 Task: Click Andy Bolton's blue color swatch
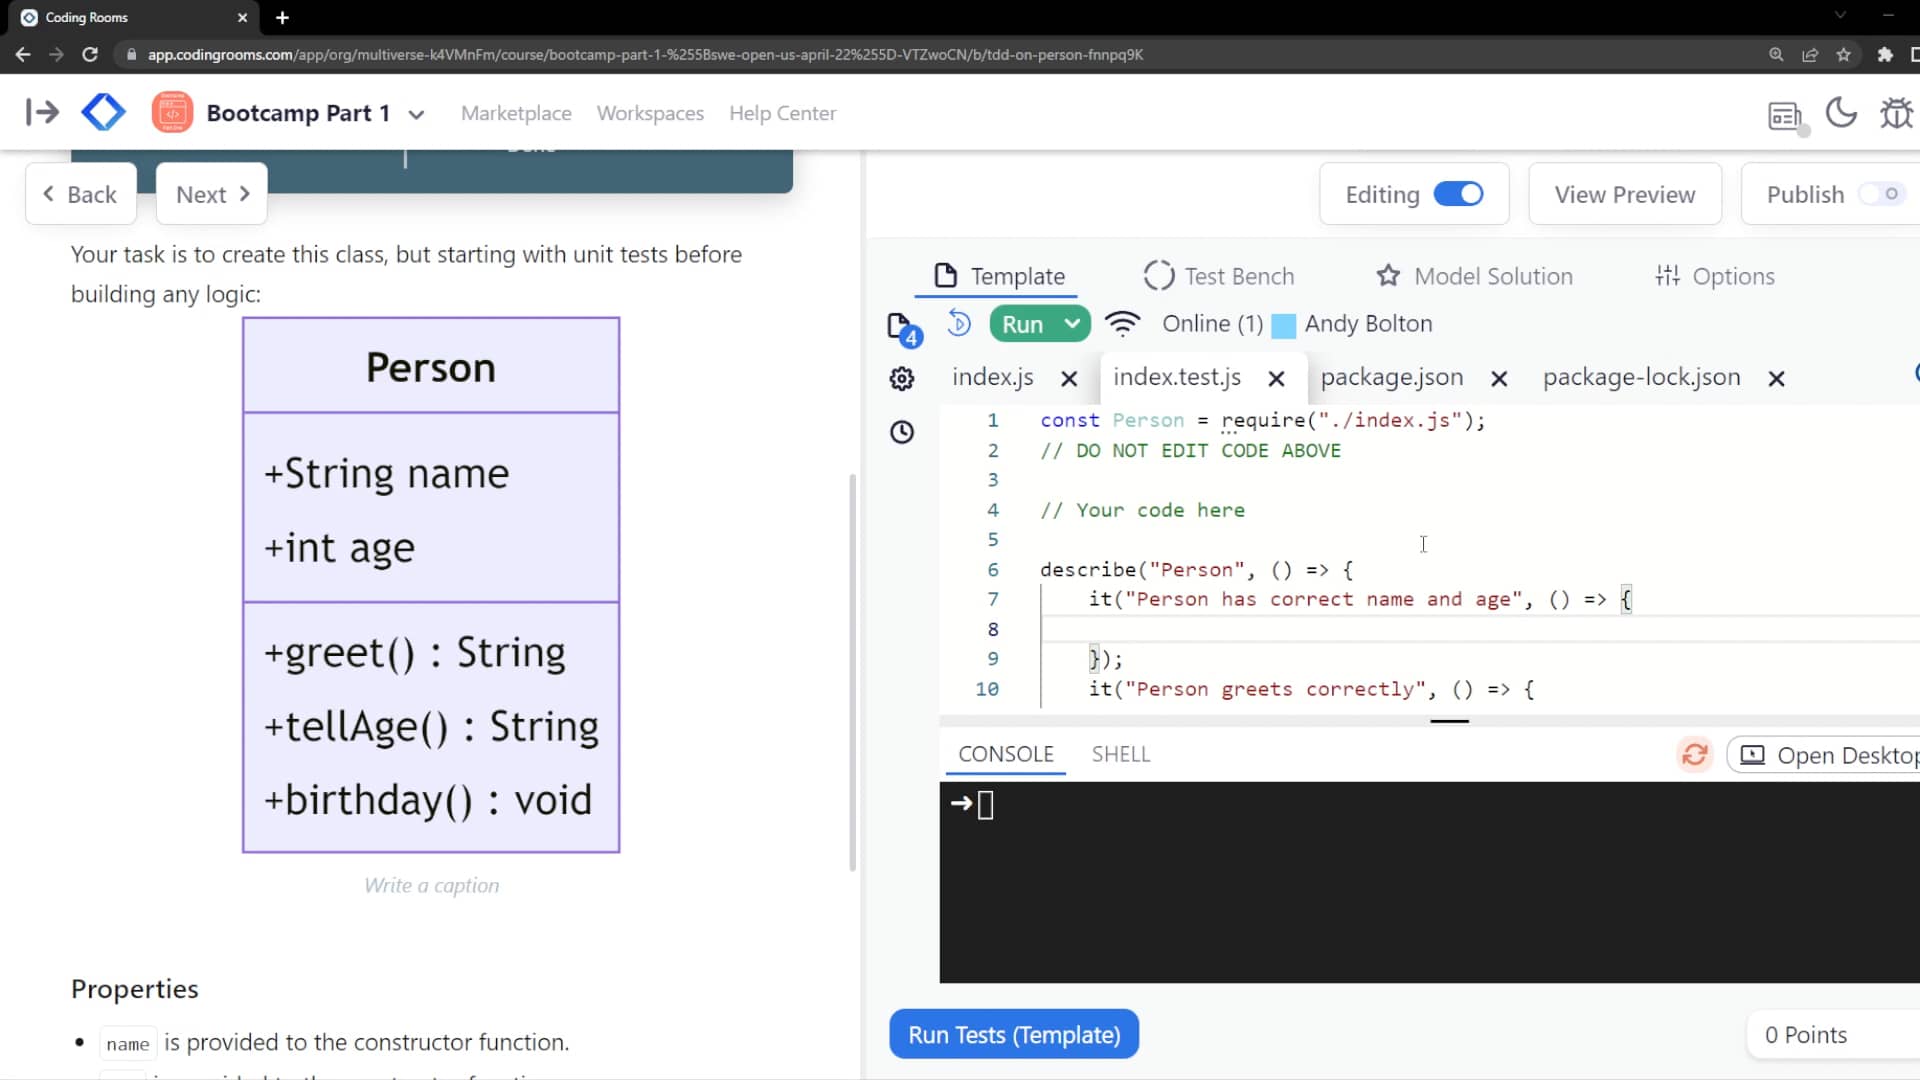pyautogui.click(x=1284, y=325)
